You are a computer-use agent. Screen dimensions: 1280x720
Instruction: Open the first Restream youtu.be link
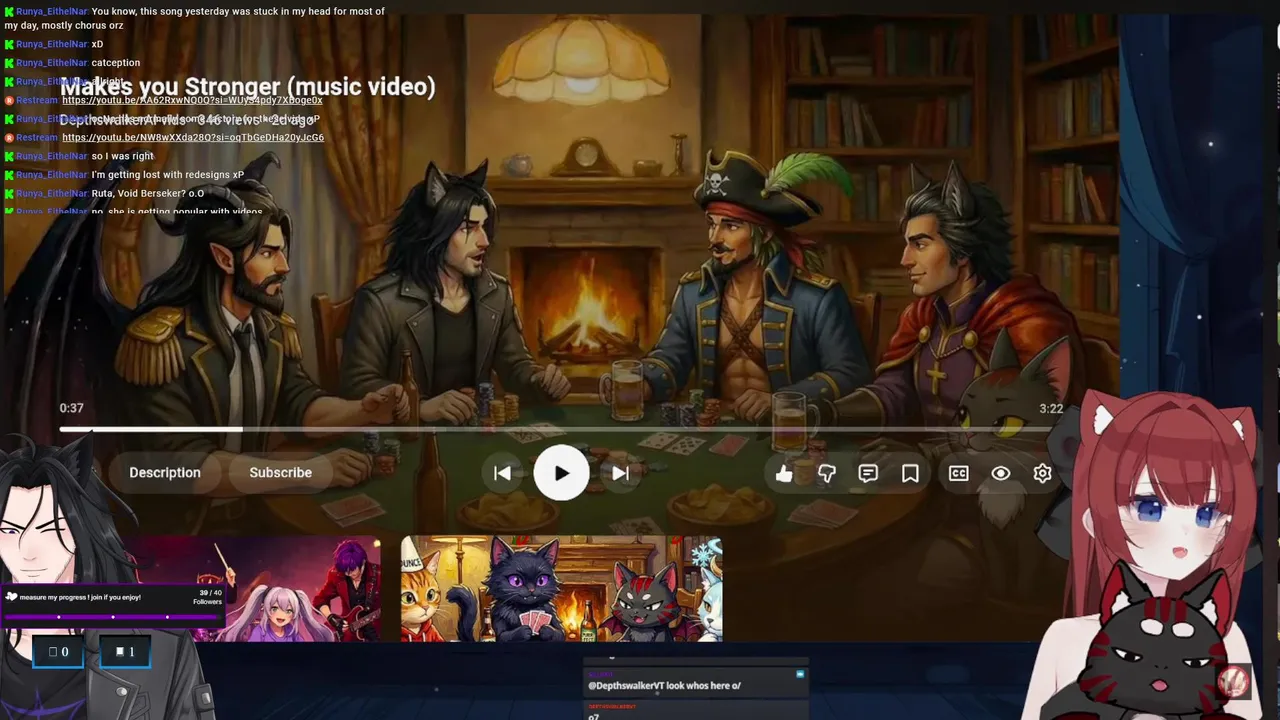tap(192, 100)
